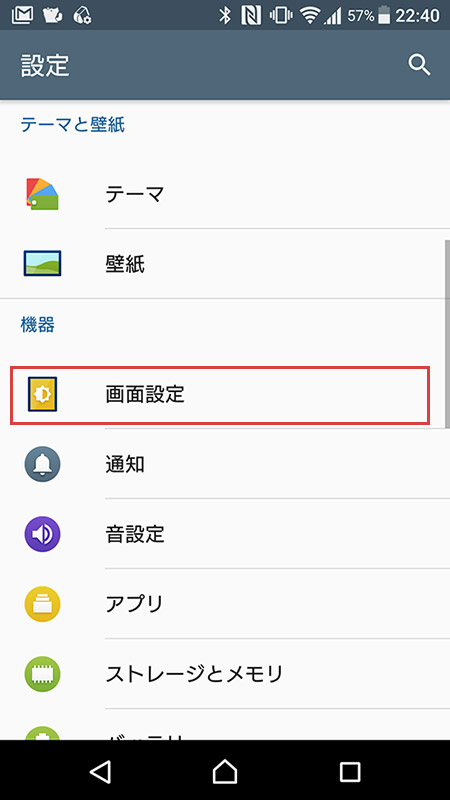Tap the Android back triangle button
Screen dimensions: 450x800
click(x=100, y=772)
